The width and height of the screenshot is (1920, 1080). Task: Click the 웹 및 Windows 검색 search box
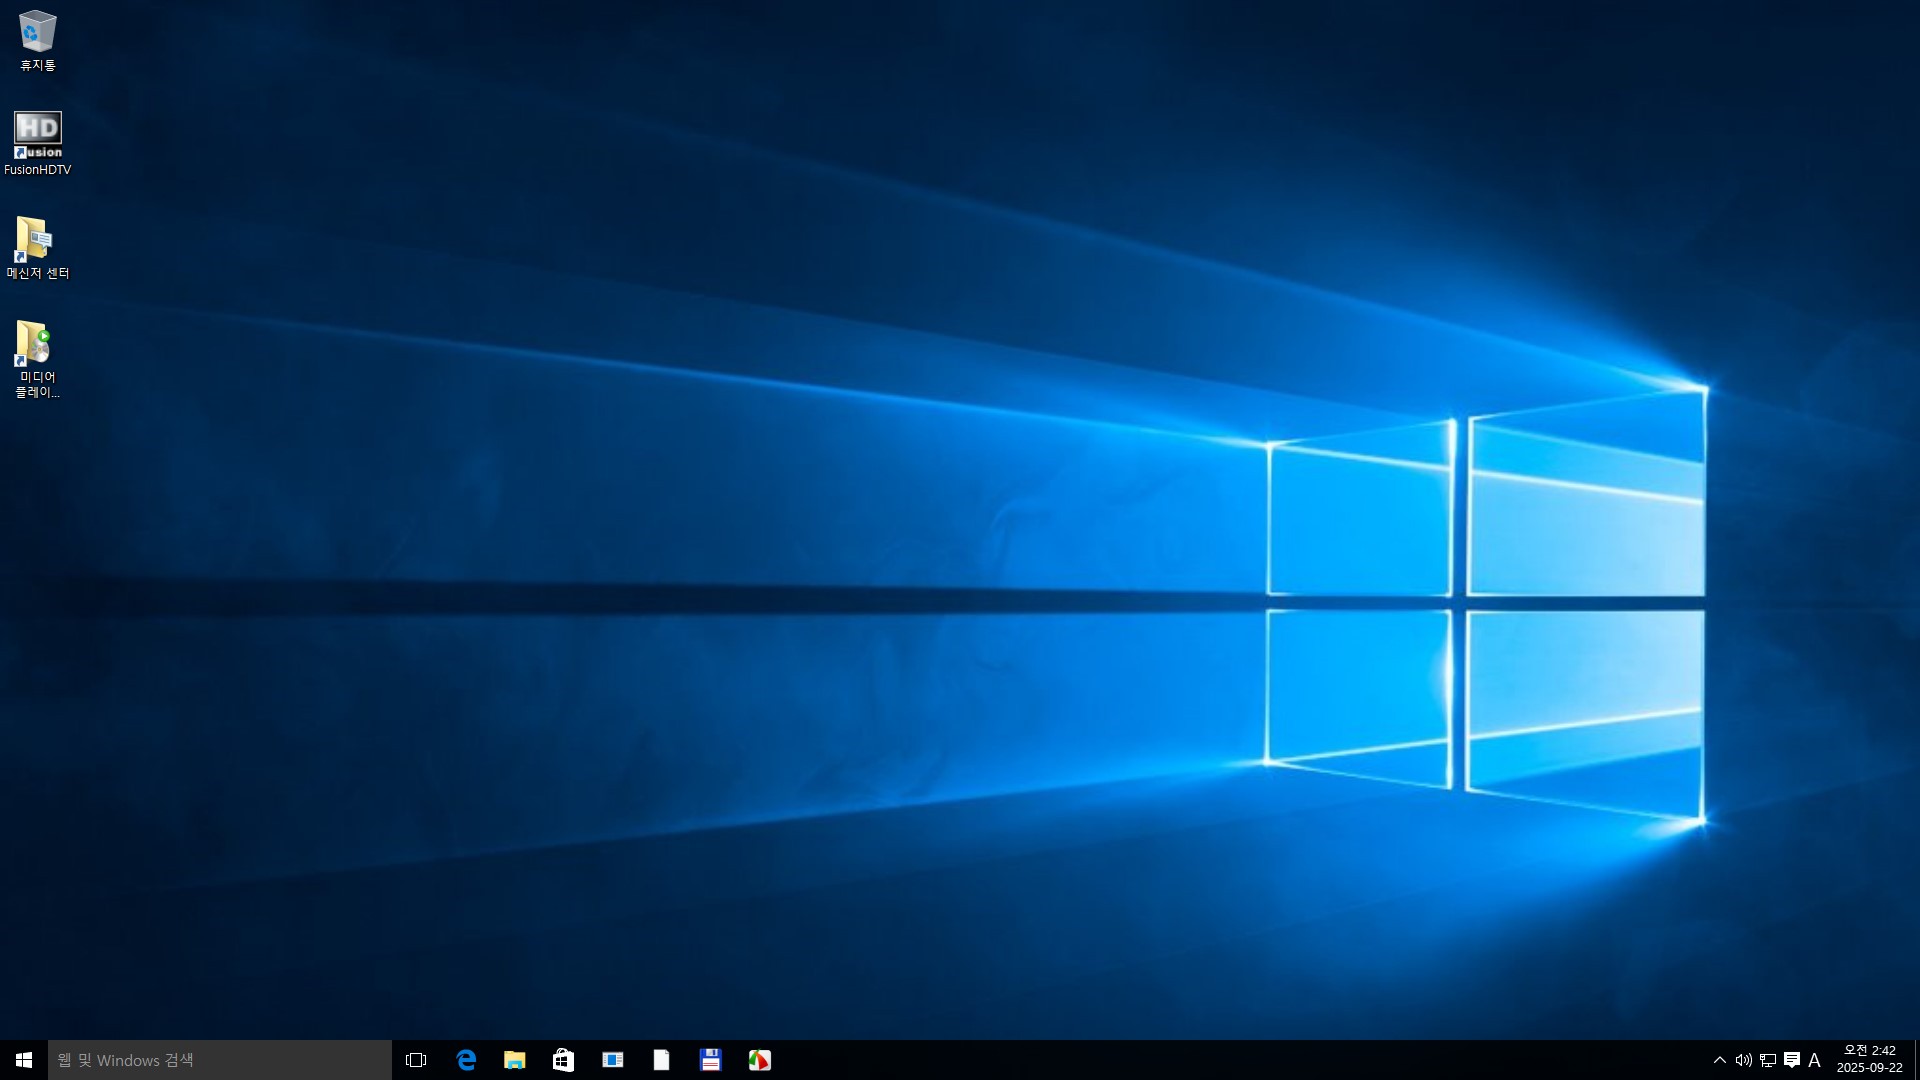pyautogui.click(x=220, y=1060)
